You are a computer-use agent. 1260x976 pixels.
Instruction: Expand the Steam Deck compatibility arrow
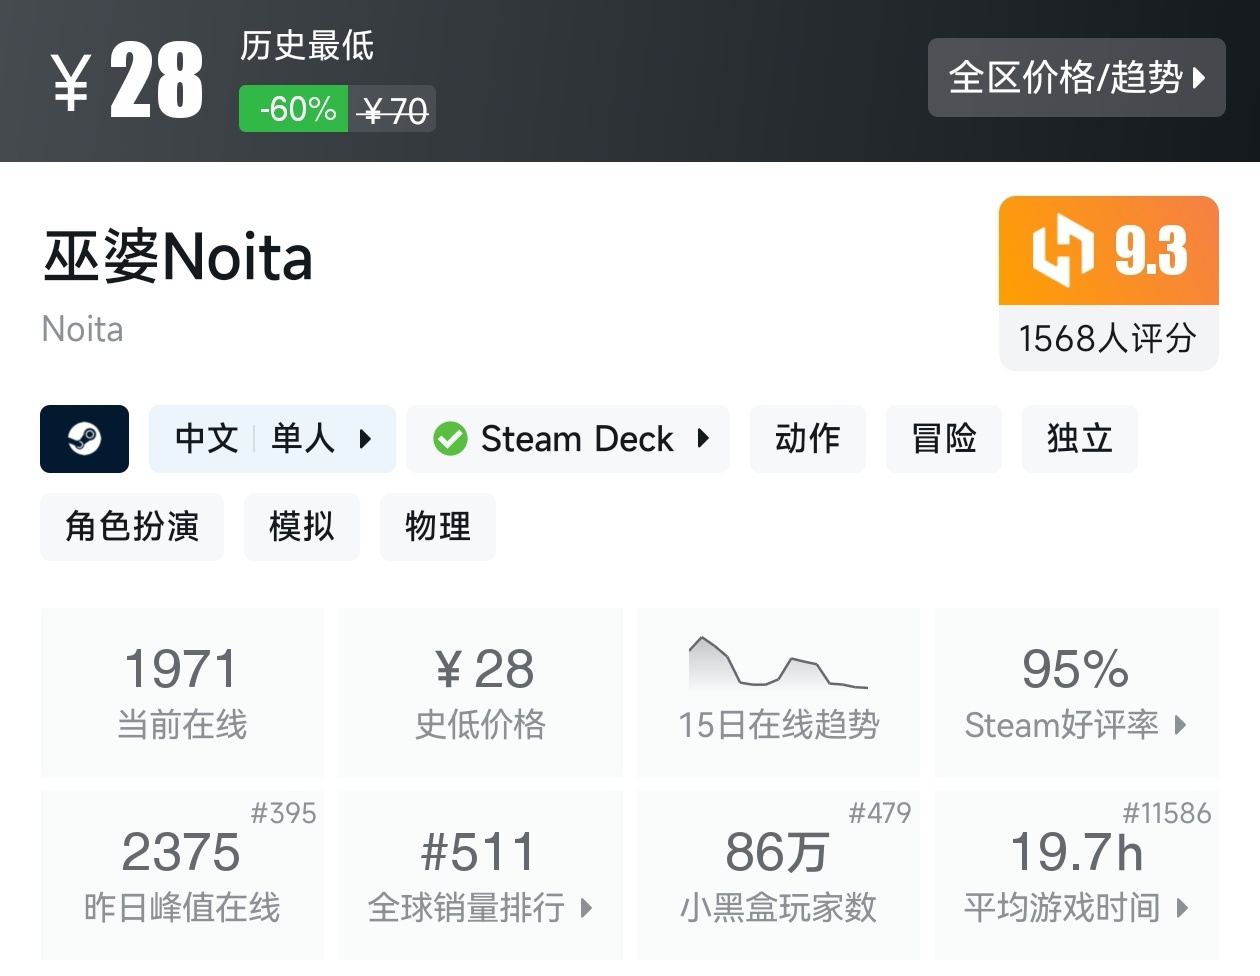pyautogui.click(x=703, y=439)
